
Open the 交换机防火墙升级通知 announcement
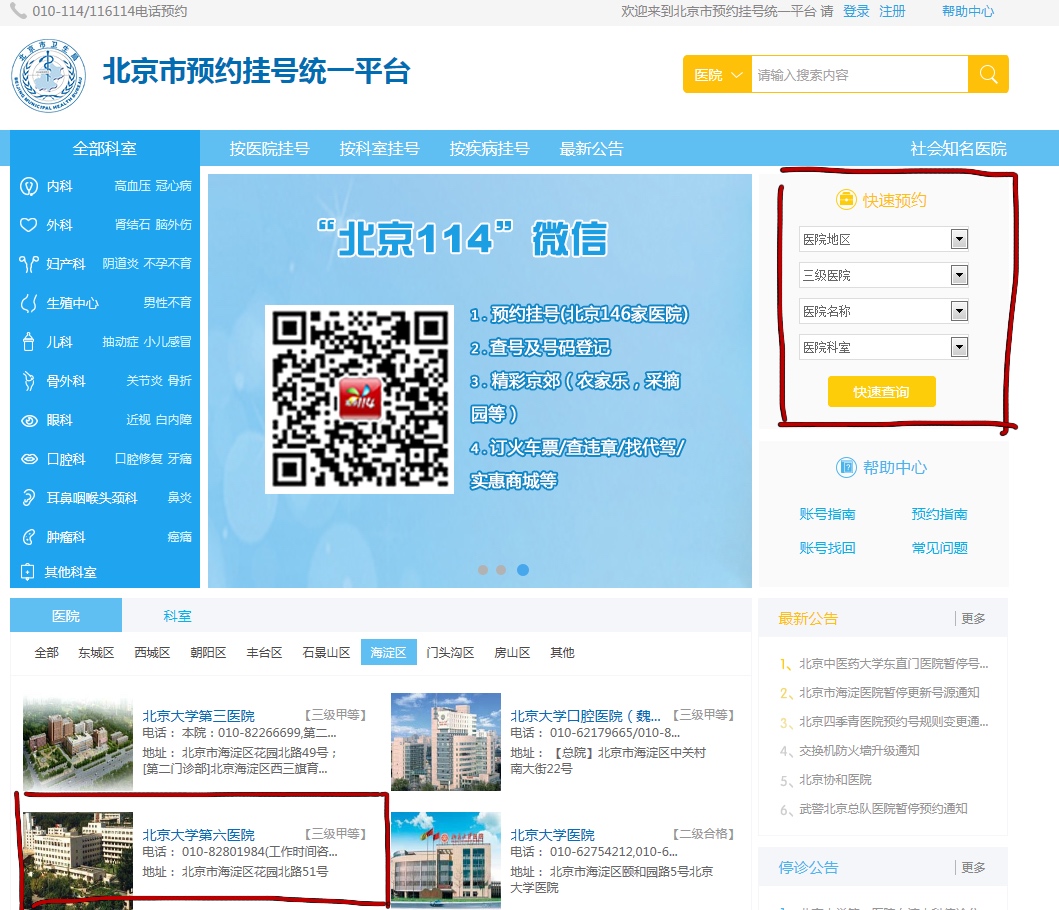tap(859, 751)
